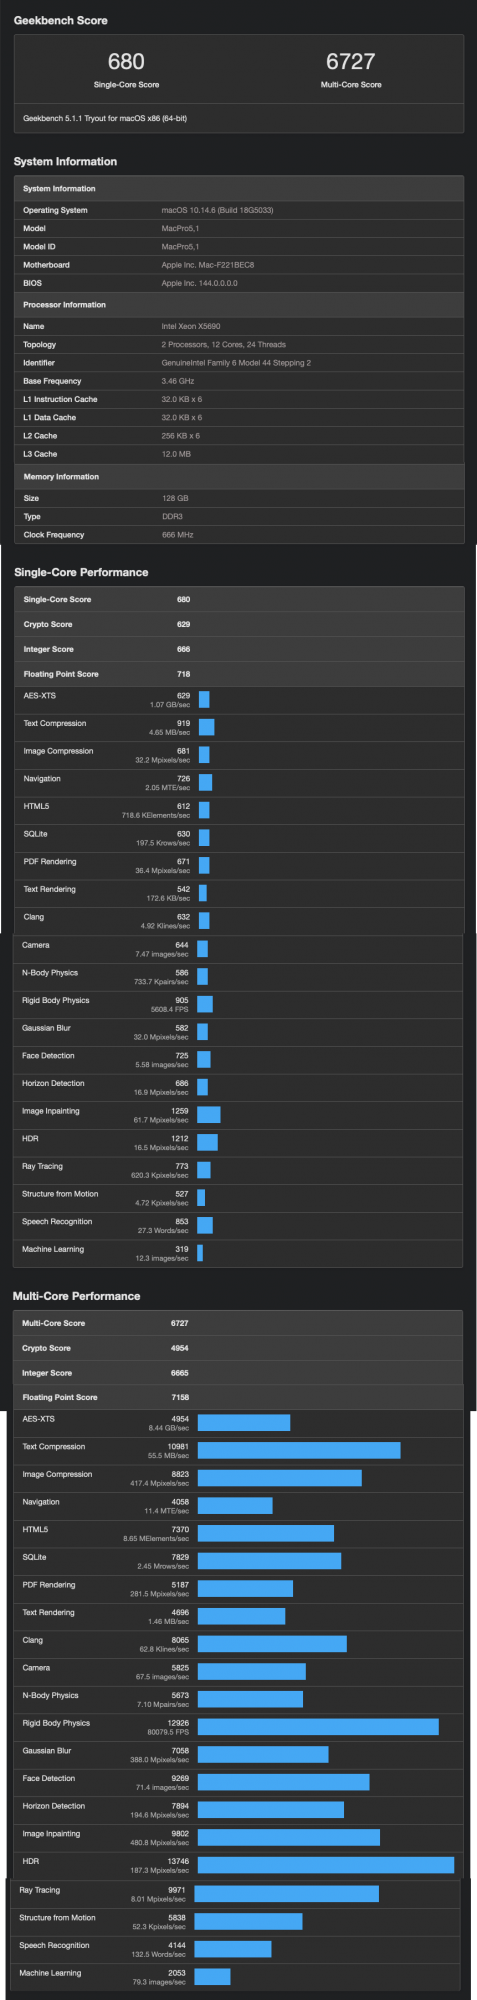The image size is (477, 2000).
Task: Click the single-core HDR result bar
Action: pyautogui.click(x=208, y=1143)
